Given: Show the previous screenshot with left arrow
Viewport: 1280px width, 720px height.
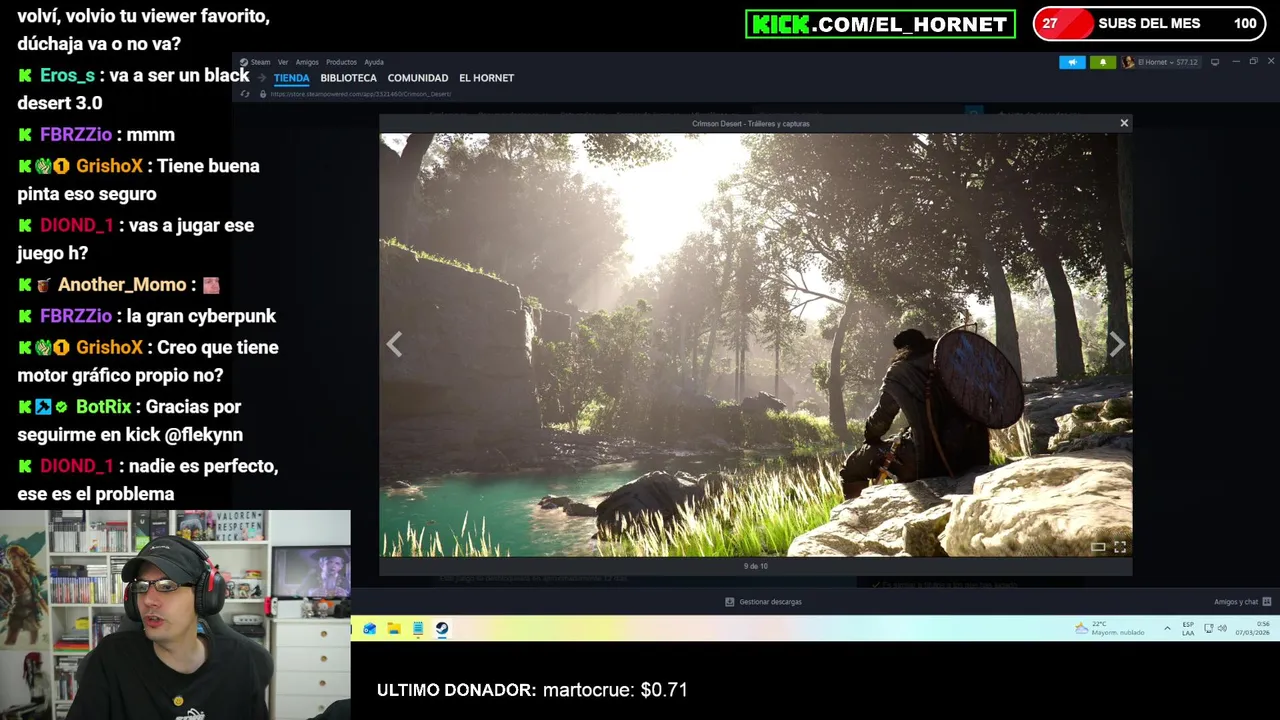Looking at the screenshot, I should [x=394, y=344].
